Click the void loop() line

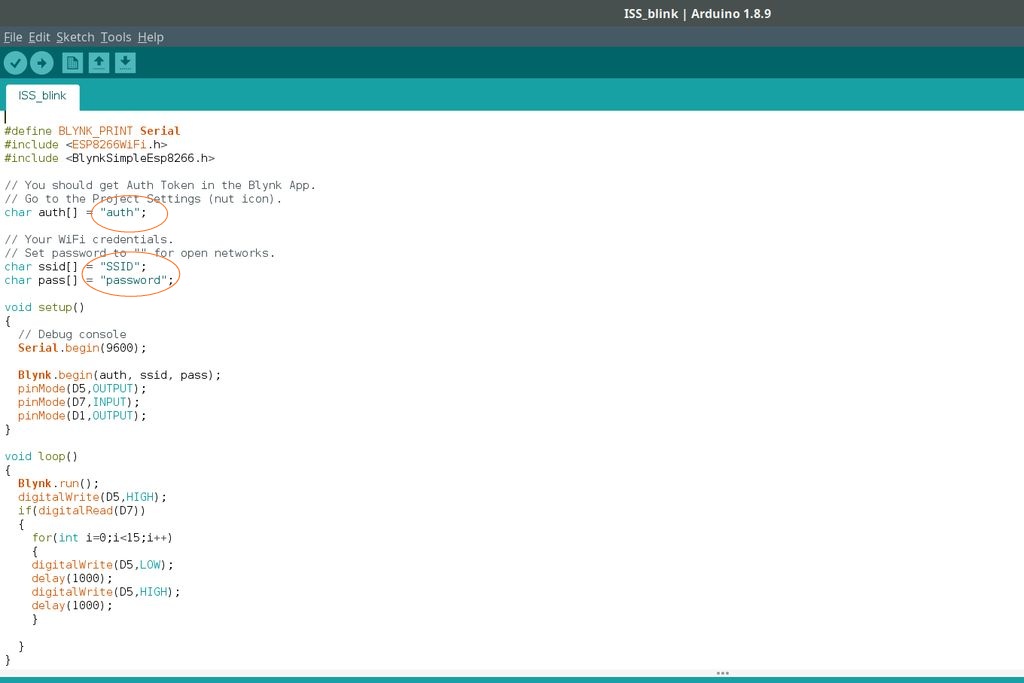click(41, 456)
